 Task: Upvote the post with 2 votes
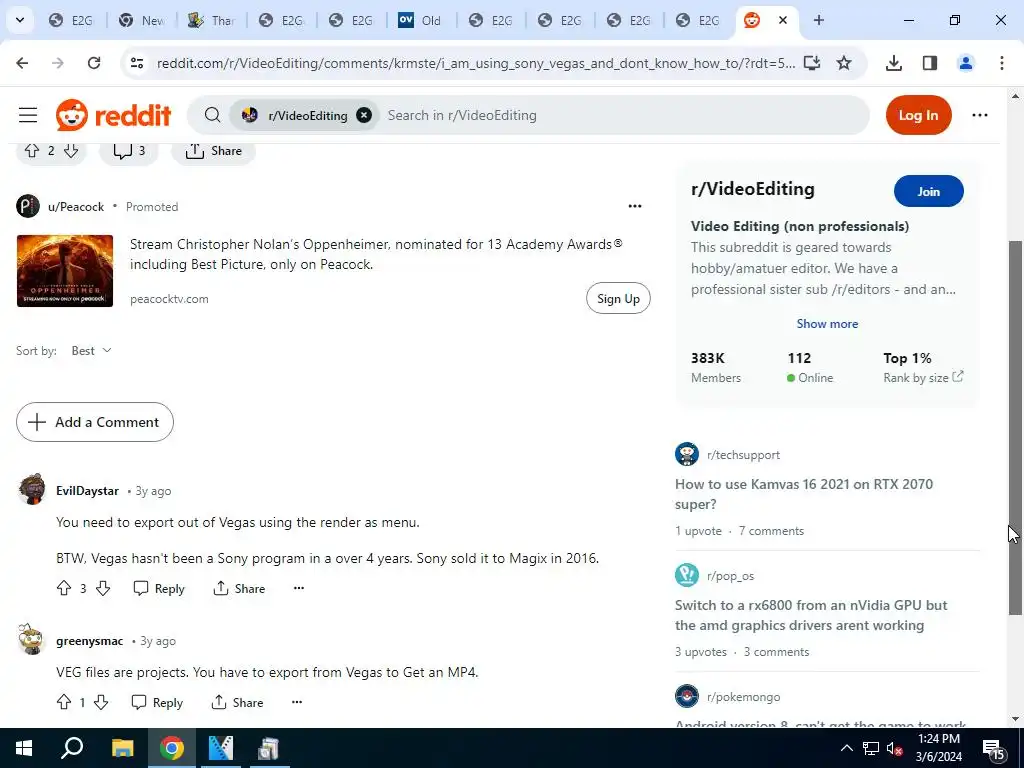click(31, 151)
